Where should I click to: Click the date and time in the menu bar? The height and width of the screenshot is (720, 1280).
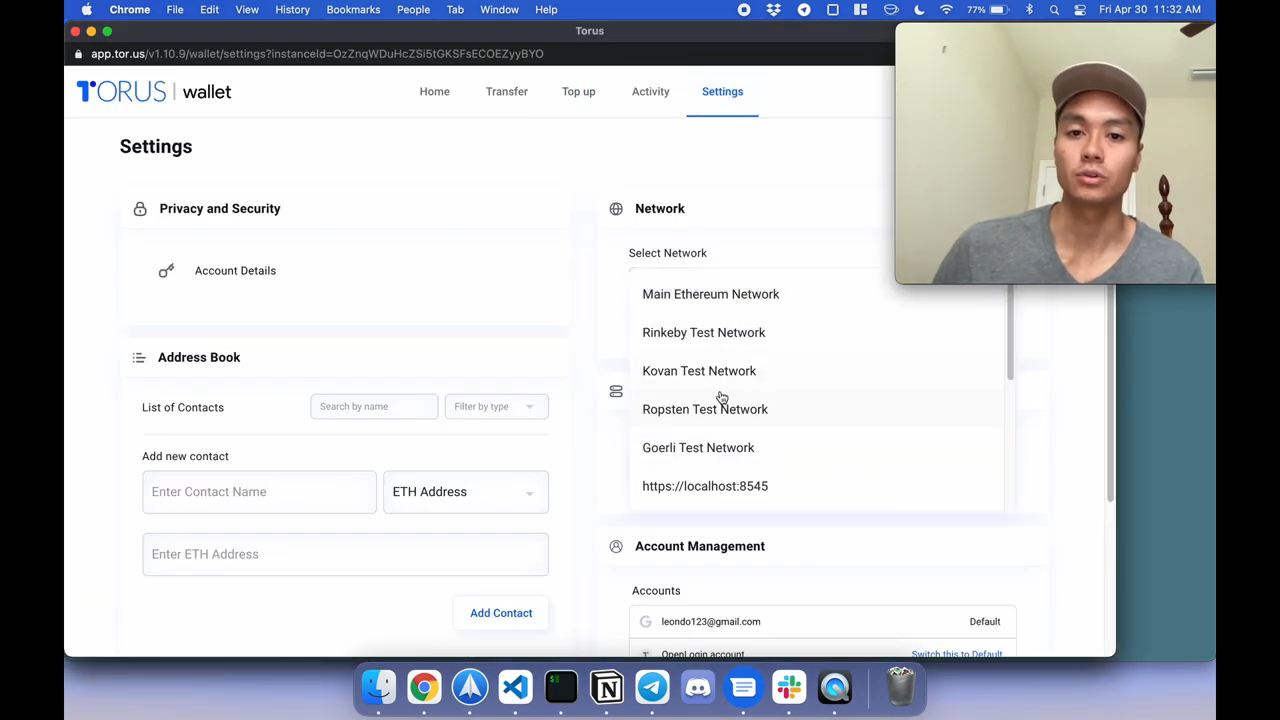(1150, 10)
